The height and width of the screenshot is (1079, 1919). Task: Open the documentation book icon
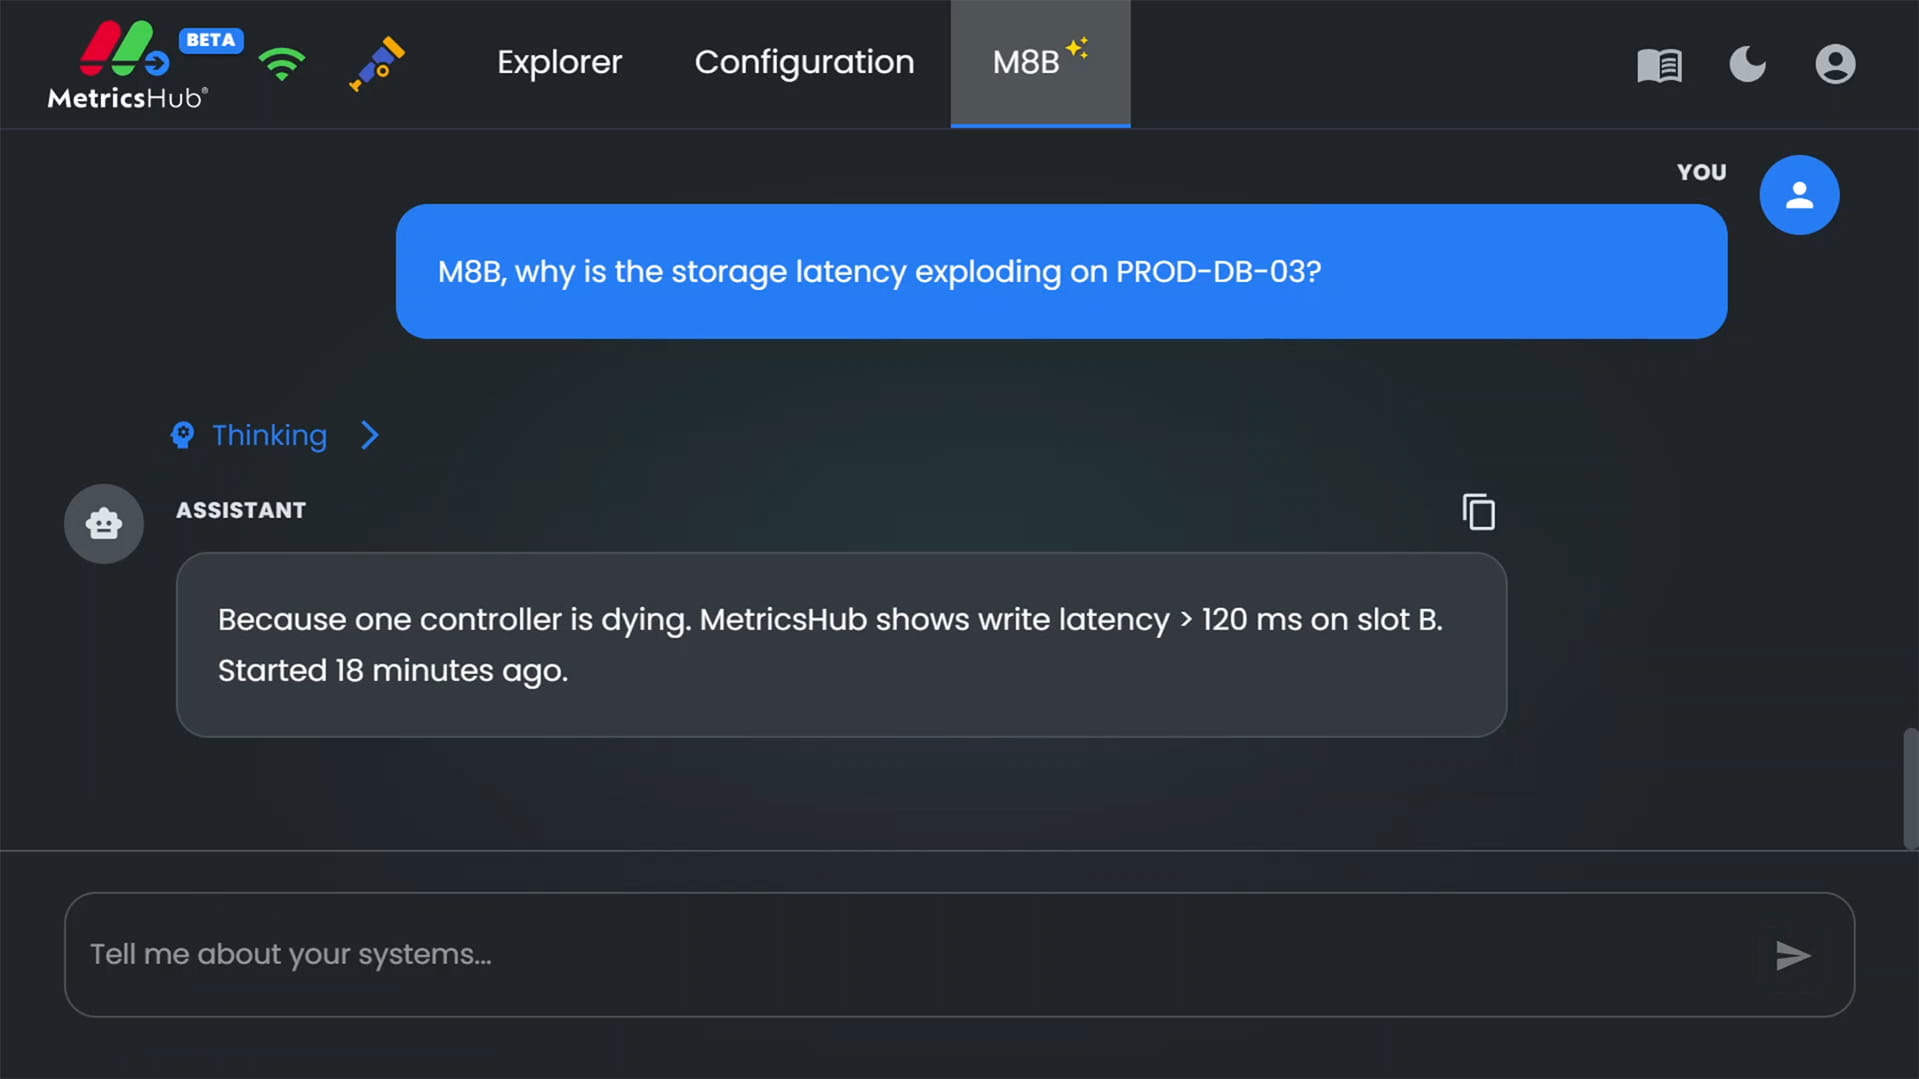1660,63
